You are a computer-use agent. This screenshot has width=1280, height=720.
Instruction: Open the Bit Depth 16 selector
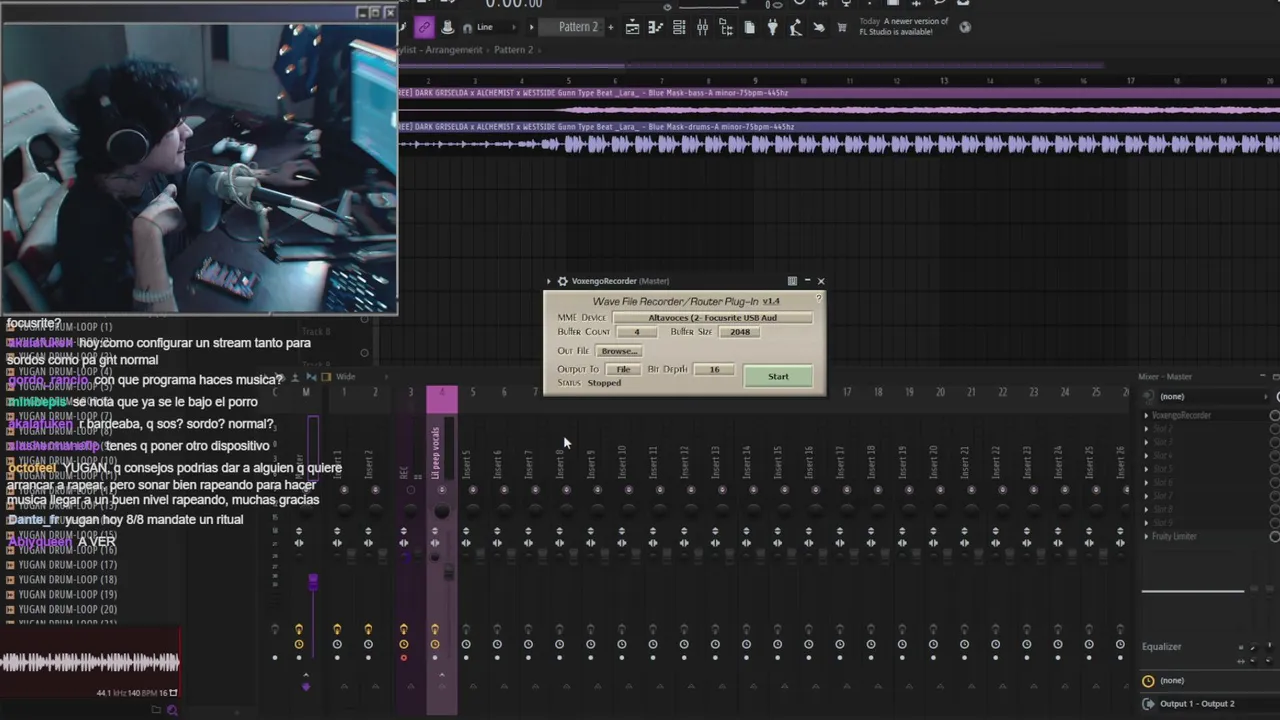(x=714, y=369)
